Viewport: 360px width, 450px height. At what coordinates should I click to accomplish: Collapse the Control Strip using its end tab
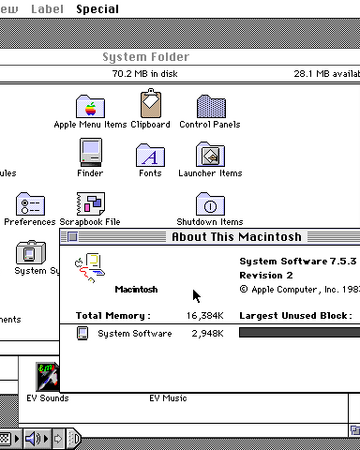[x=74, y=439]
